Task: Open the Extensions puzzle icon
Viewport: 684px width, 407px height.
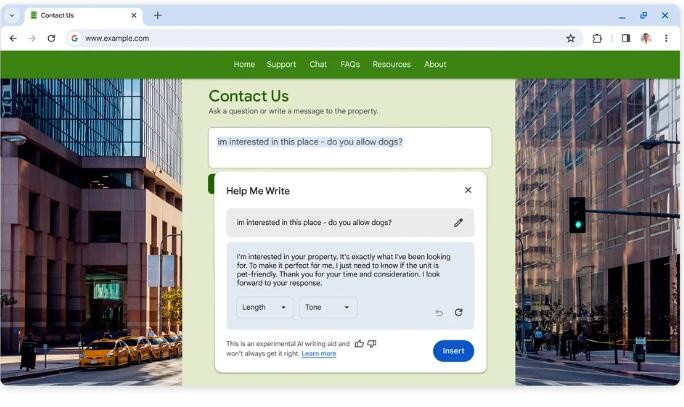Action: [x=597, y=38]
